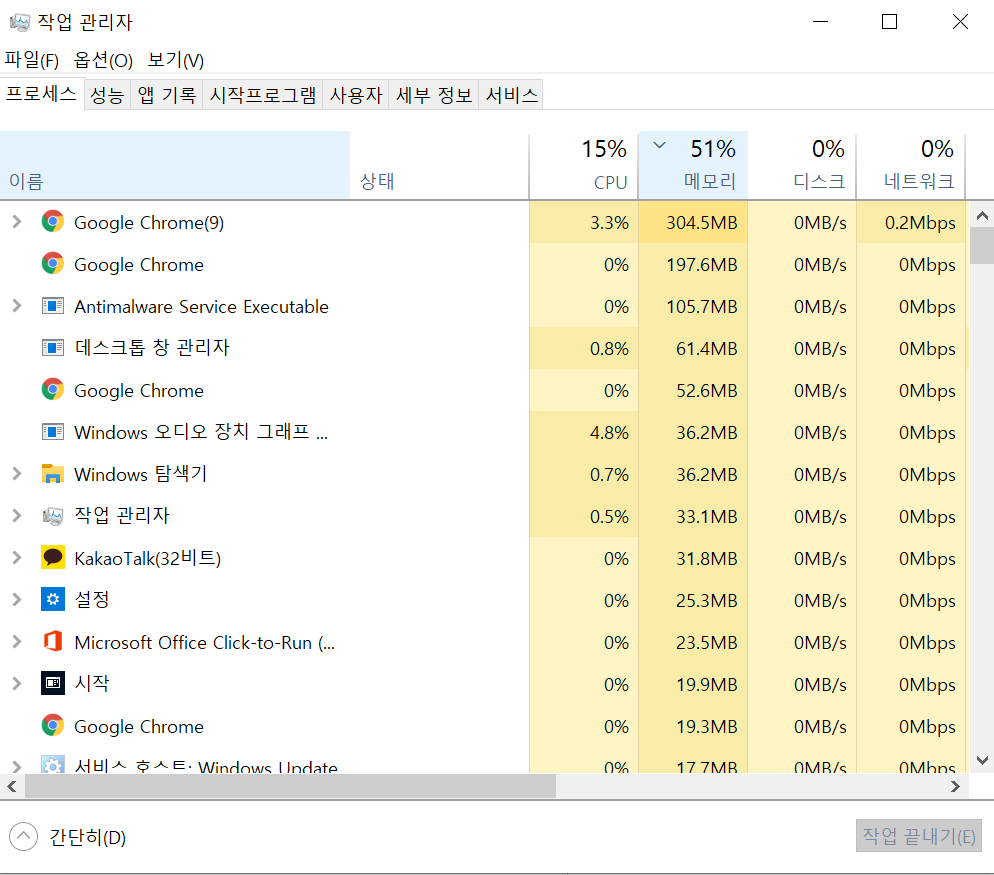Open the 파일(F) menu
The height and width of the screenshot is (875, 994).
(x=32, y=60)
